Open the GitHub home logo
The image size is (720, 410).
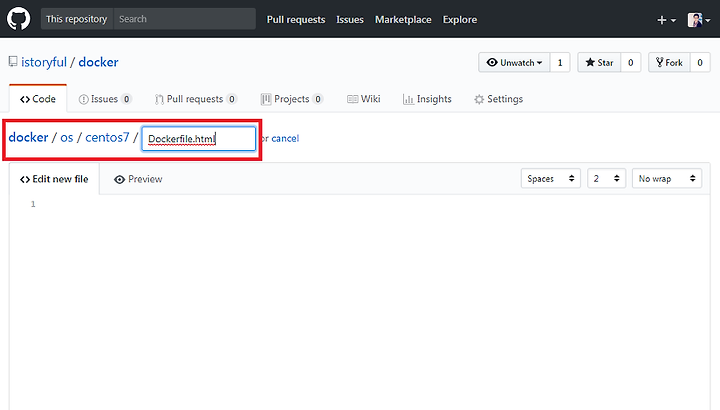pos(18,19)
